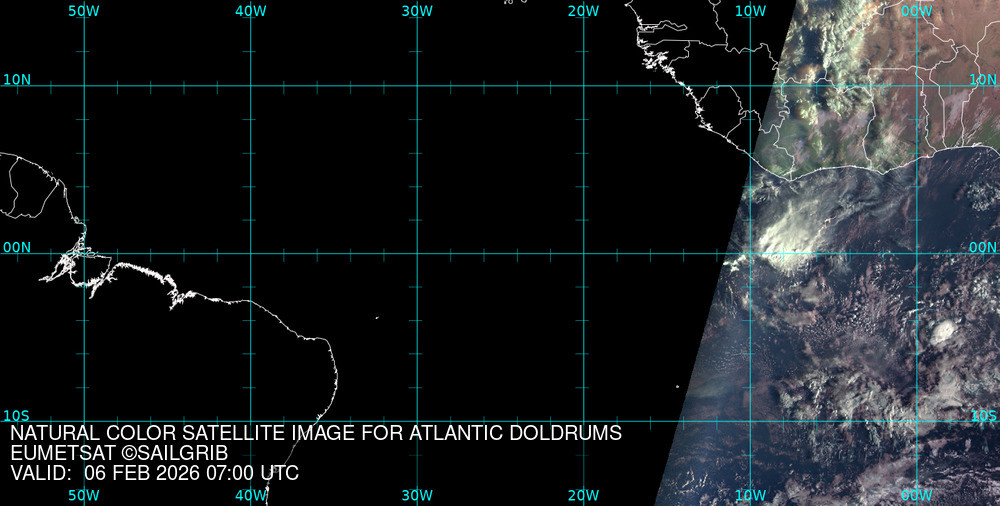Select the grid intersection of 20W and 10S
Viewport: 1000px width, 506px height.
(x=583, y=421)
